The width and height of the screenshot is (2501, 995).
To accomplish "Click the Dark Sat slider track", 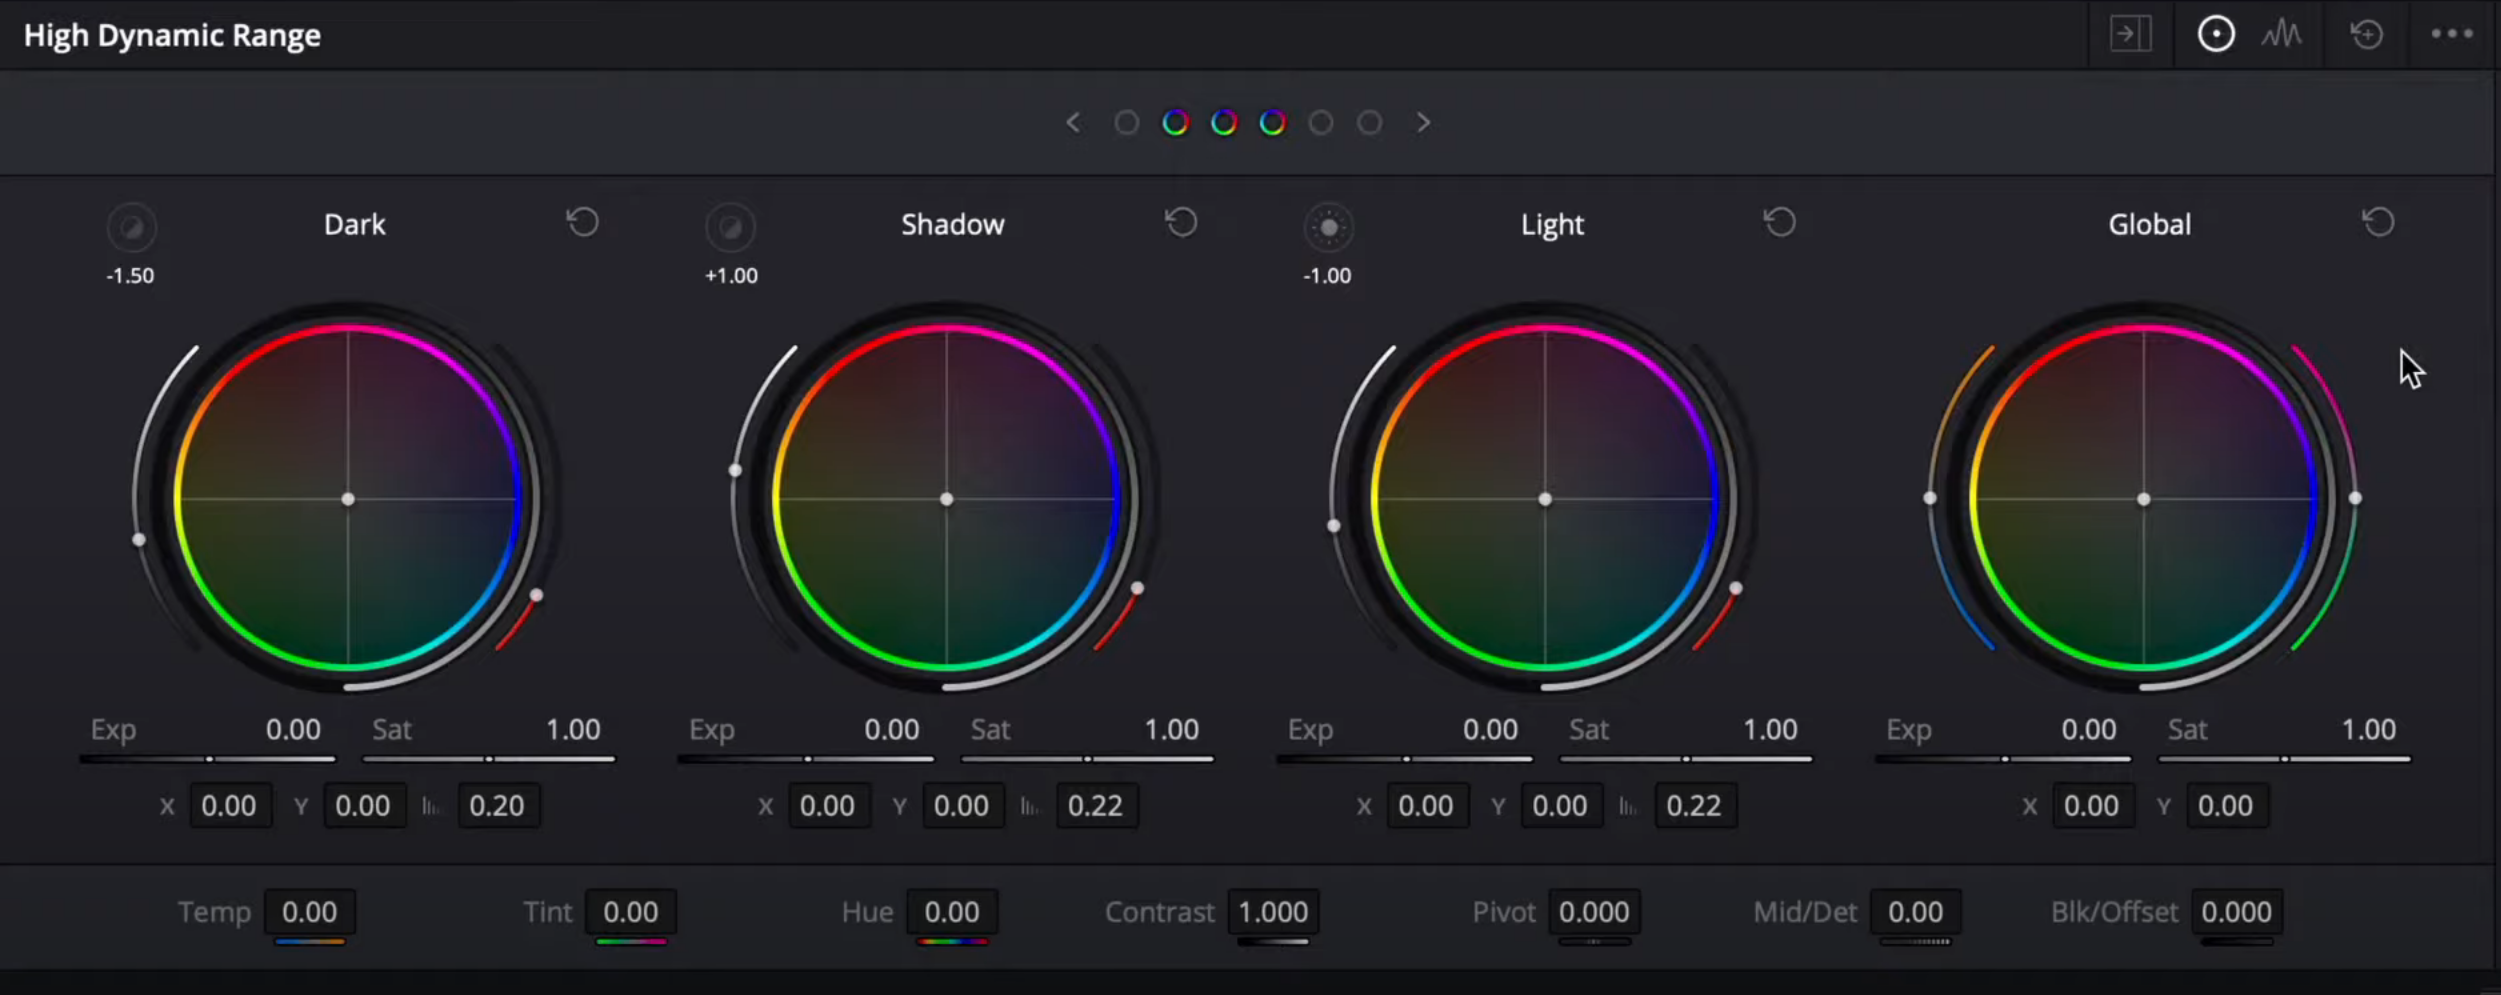I will 488,759.
